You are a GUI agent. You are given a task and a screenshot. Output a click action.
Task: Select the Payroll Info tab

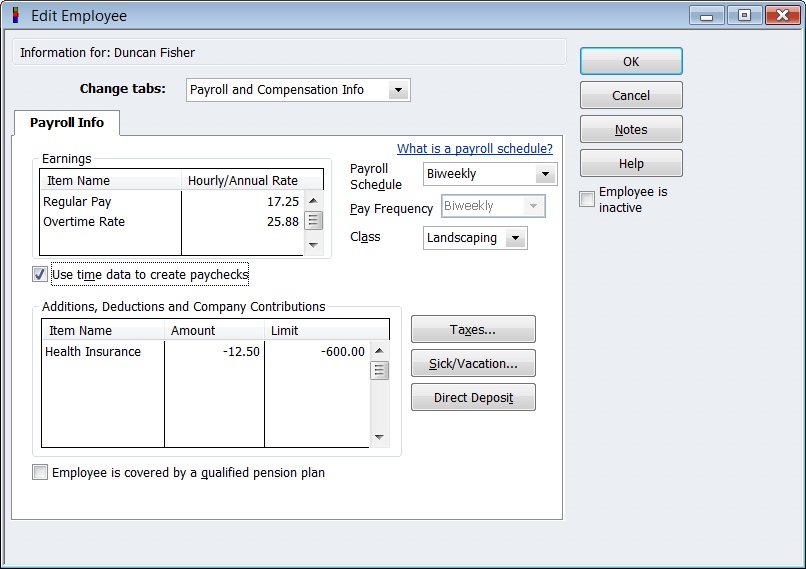coord(66,123)
